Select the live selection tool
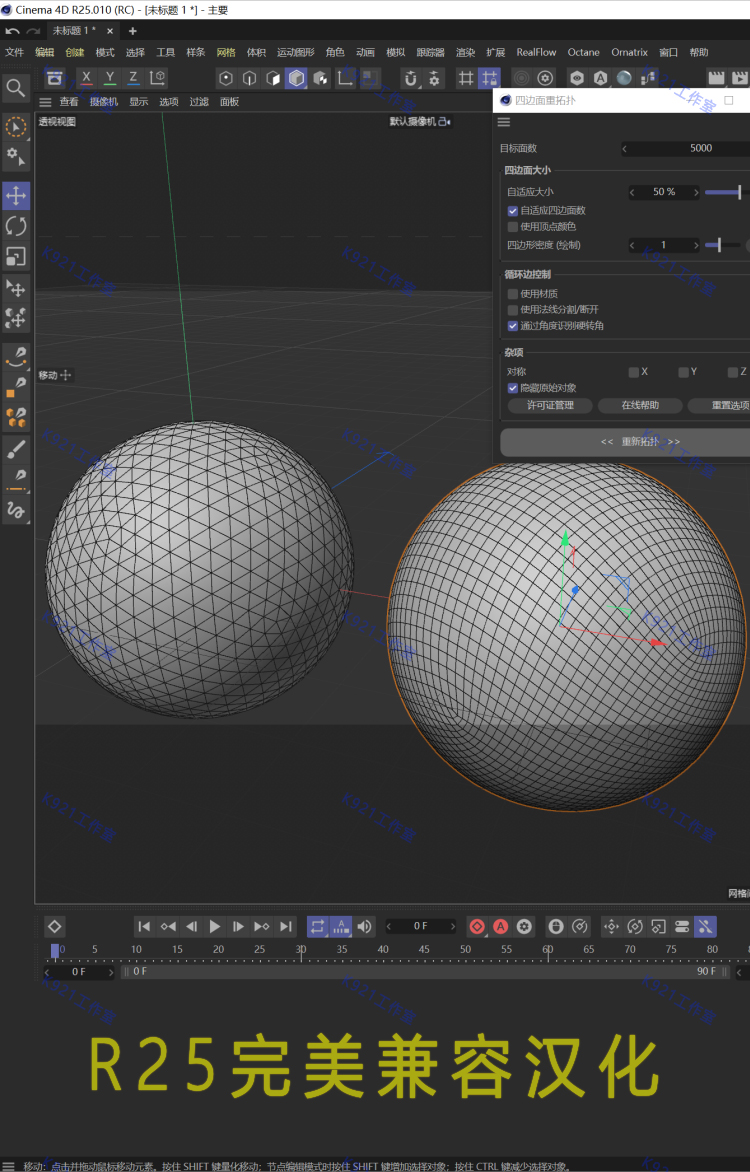The height and width of the screenshot is (1172, 750). point(16,126)
